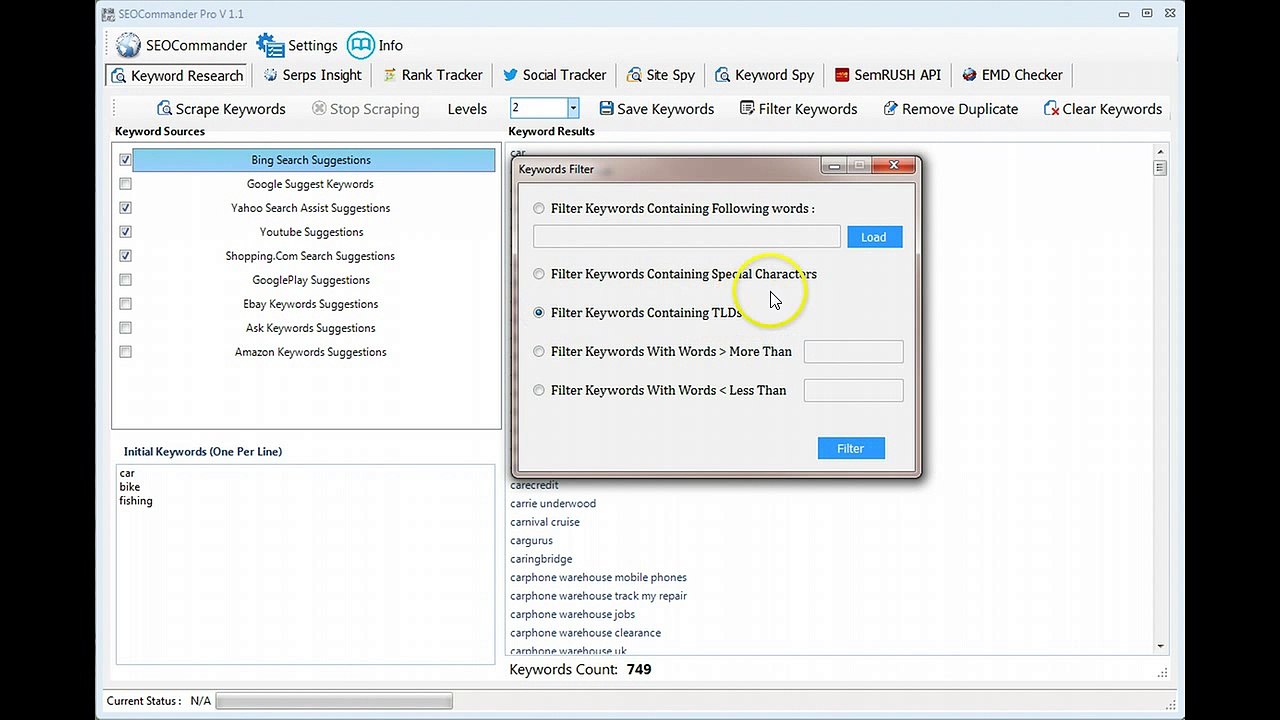The width and height of the screenshot is (1280, 720).
Task: Open the Levels dropdown arrow
Action: tap(573, 108)
